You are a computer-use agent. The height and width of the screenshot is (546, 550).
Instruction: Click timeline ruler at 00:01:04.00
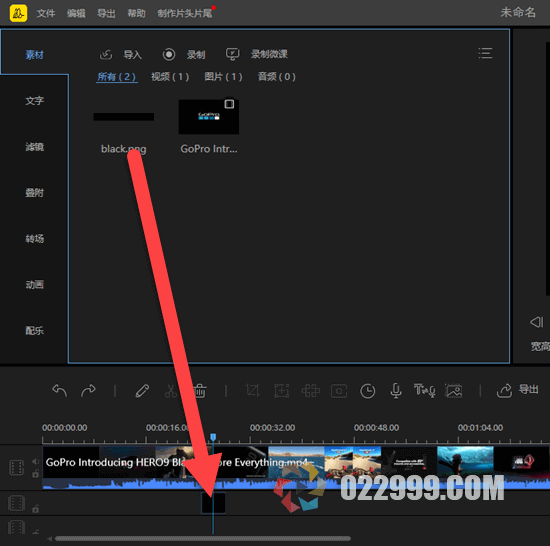(x=480, y=428)
